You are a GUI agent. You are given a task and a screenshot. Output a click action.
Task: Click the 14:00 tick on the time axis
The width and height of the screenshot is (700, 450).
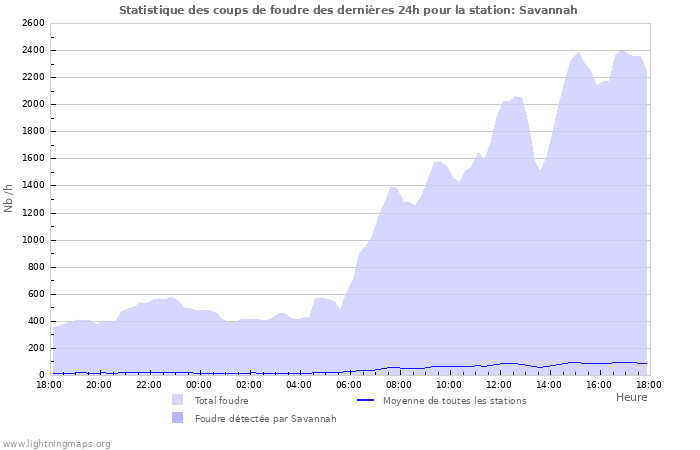coord(549,384)
